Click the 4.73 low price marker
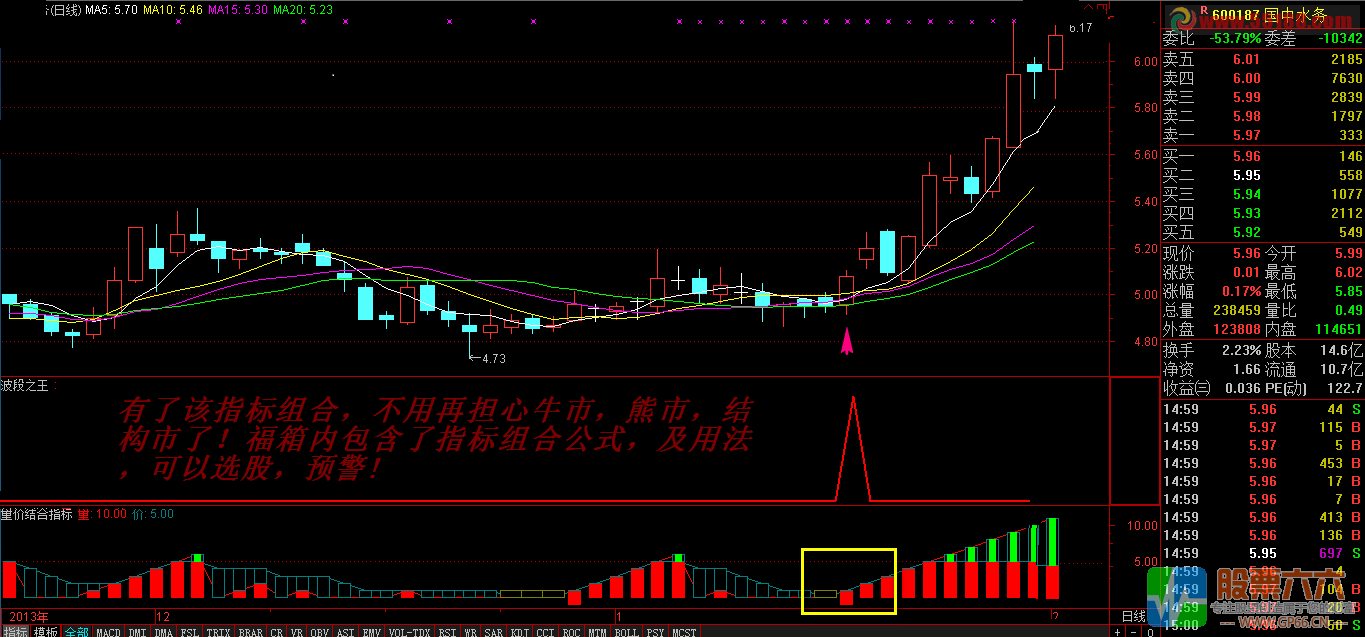 click(493, 358)
